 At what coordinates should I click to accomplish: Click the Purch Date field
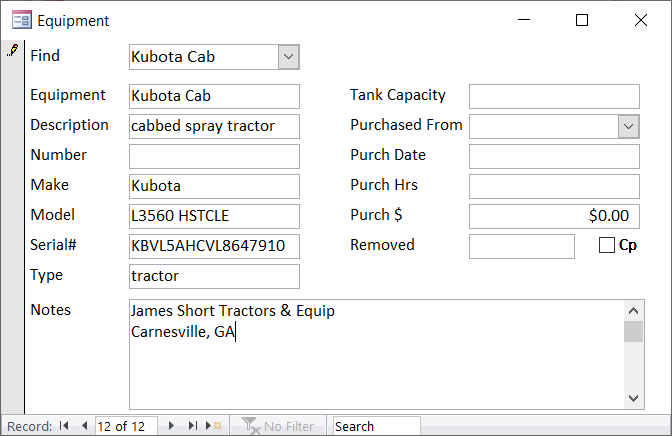tap(553, 156)
